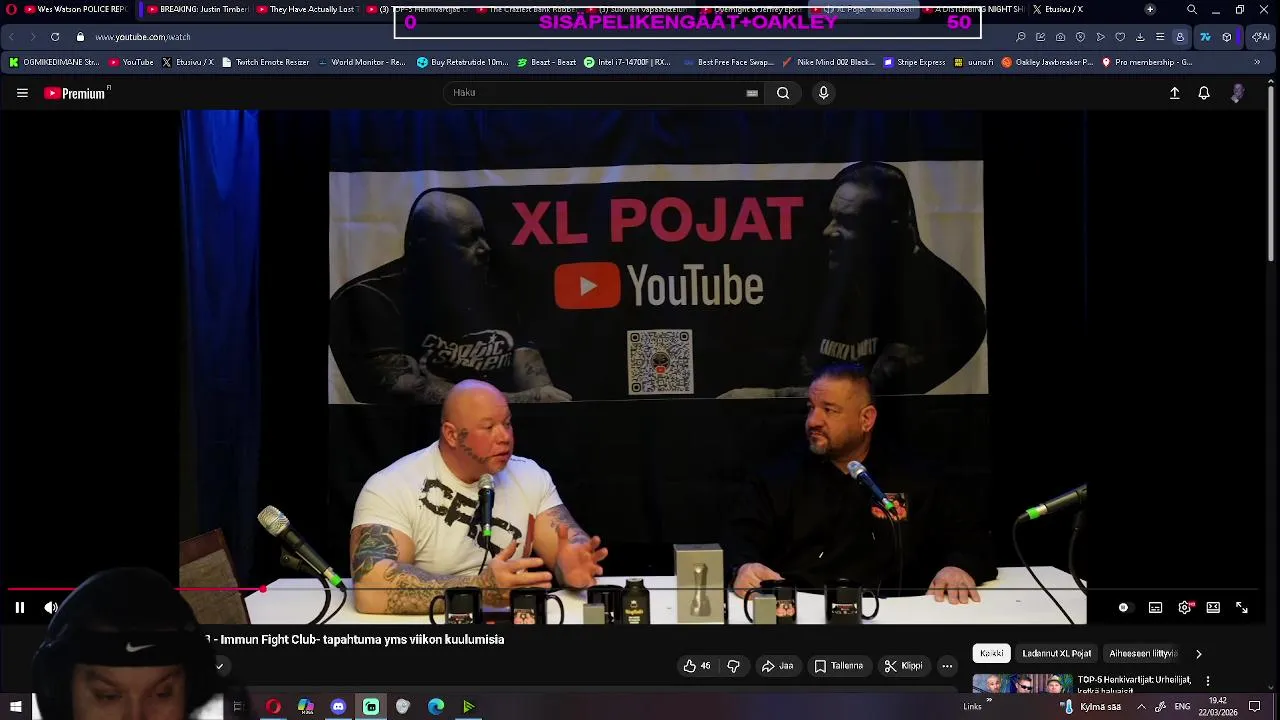Submit search with magnifying glass button

click(783, 93)
